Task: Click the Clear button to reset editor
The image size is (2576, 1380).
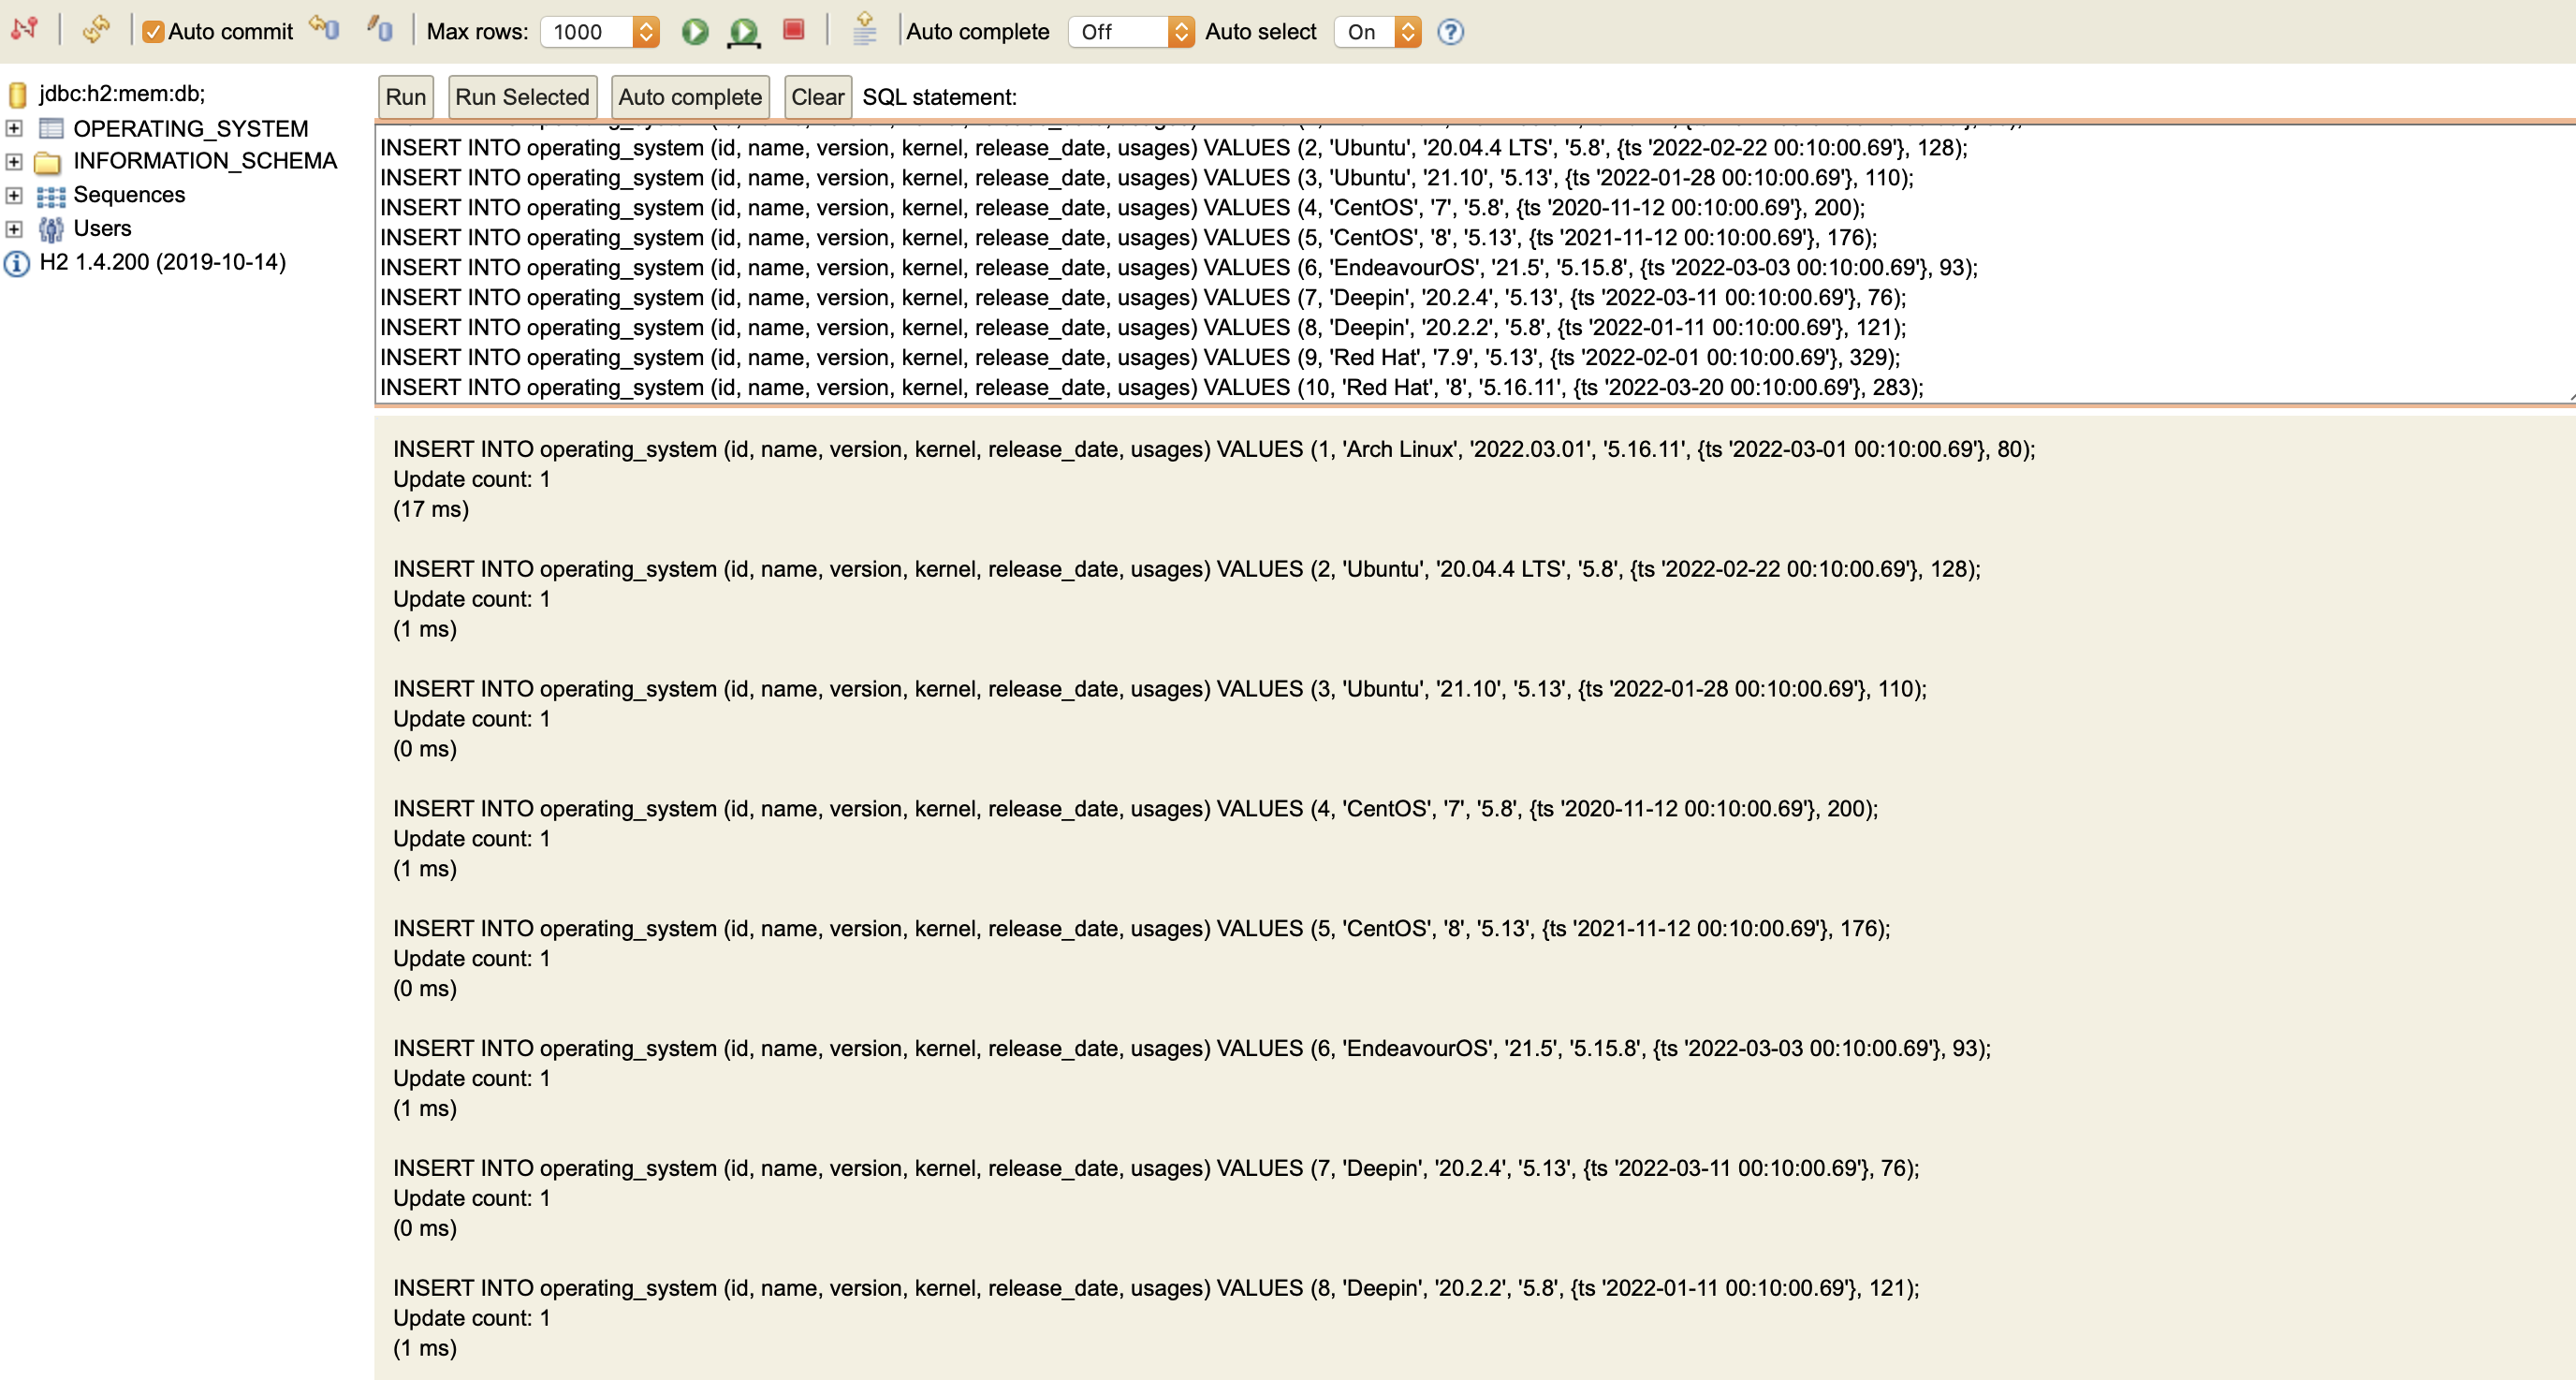Action: click(x=814, y=97)
